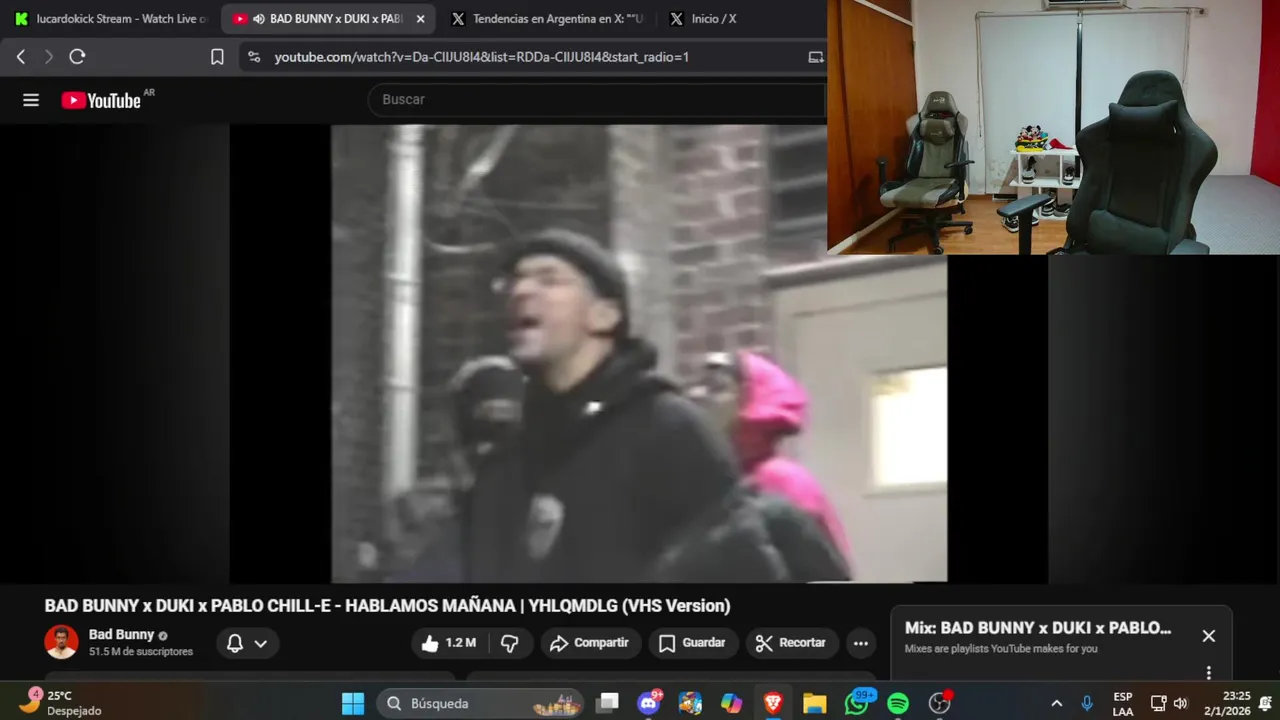Open the Mix panel vertical three-dot menu

point(1208,673)
